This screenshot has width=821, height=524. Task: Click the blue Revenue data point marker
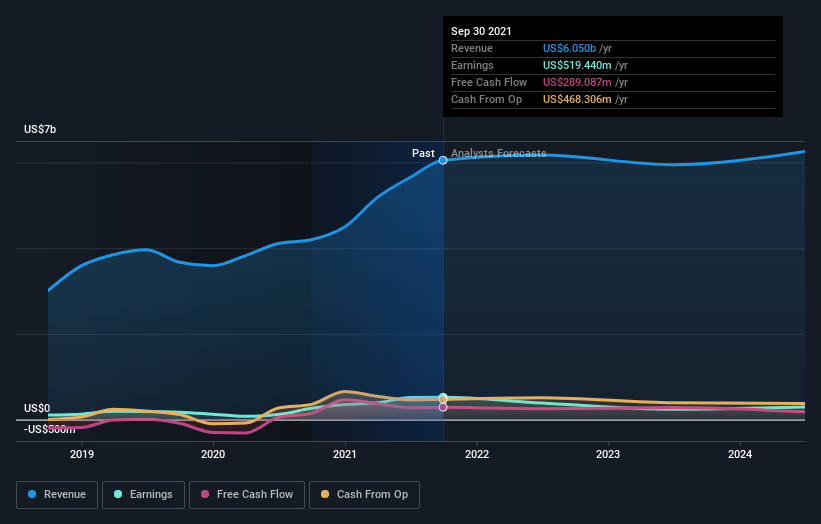coord(443,160)
